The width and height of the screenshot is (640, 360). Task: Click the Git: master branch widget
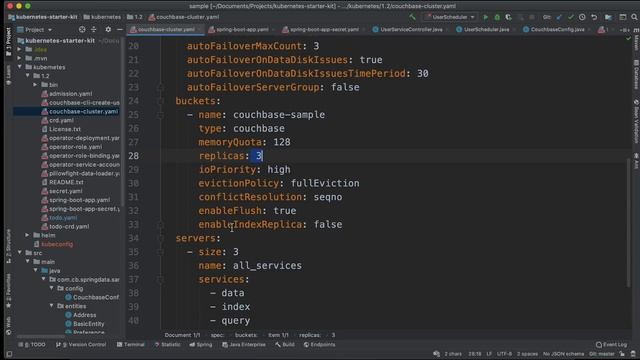click(602, 354)
